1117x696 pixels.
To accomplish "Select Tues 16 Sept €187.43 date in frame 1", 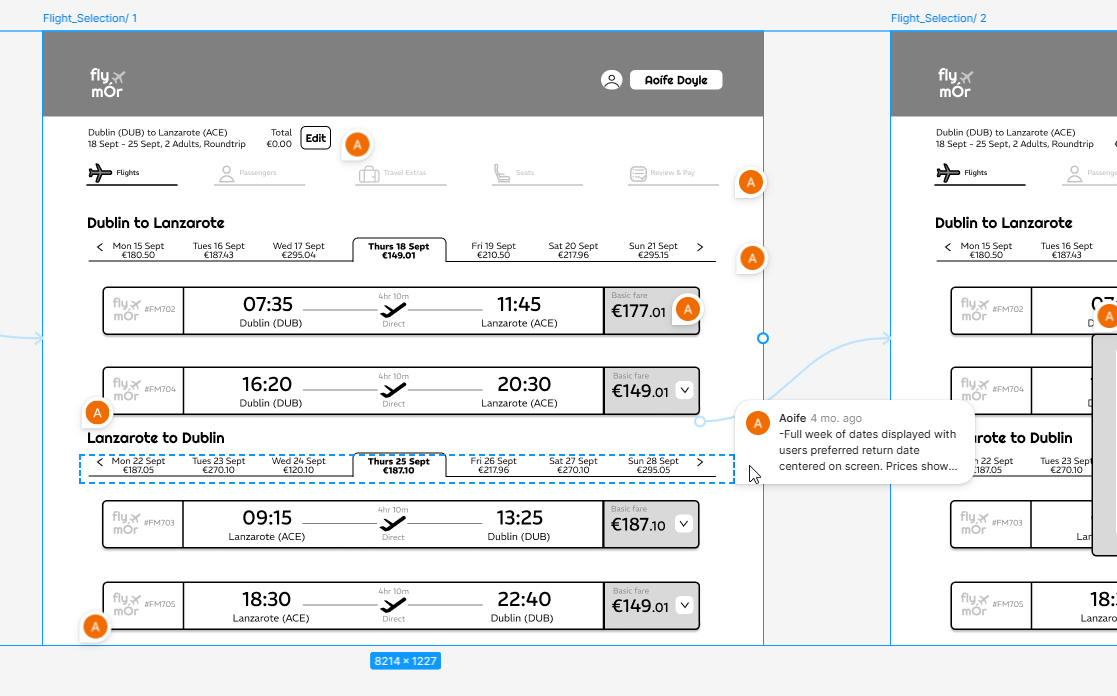I will coord(219,250).
